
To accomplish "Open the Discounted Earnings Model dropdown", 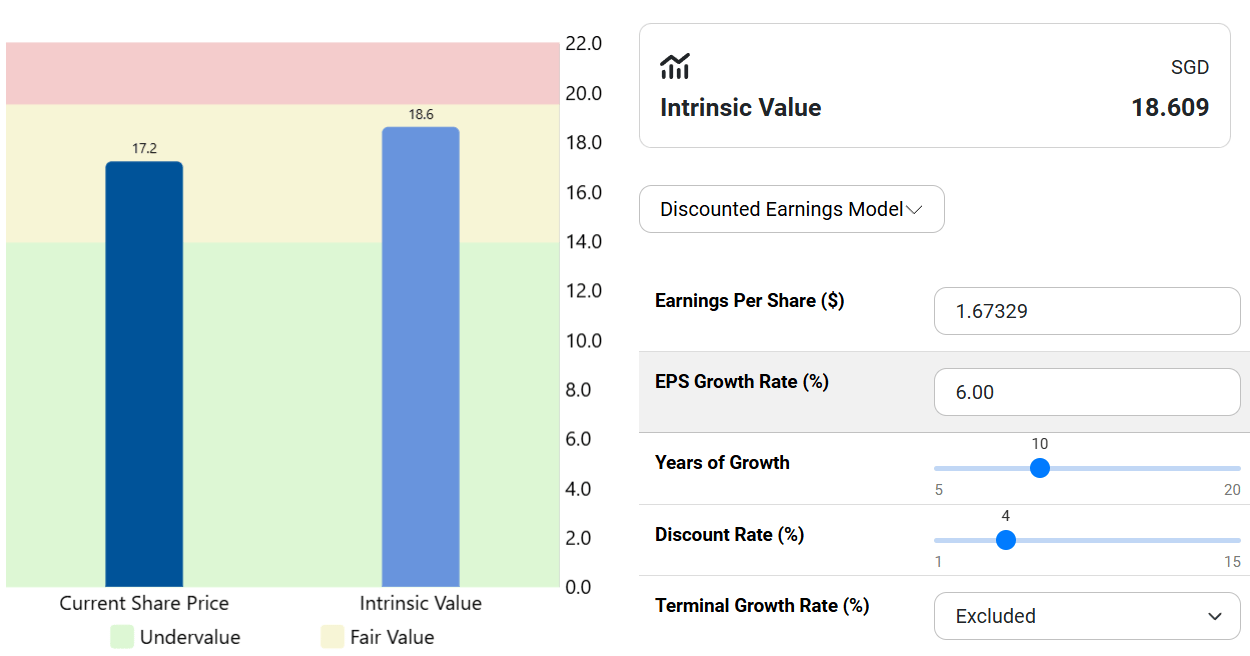I will [780, 209].
